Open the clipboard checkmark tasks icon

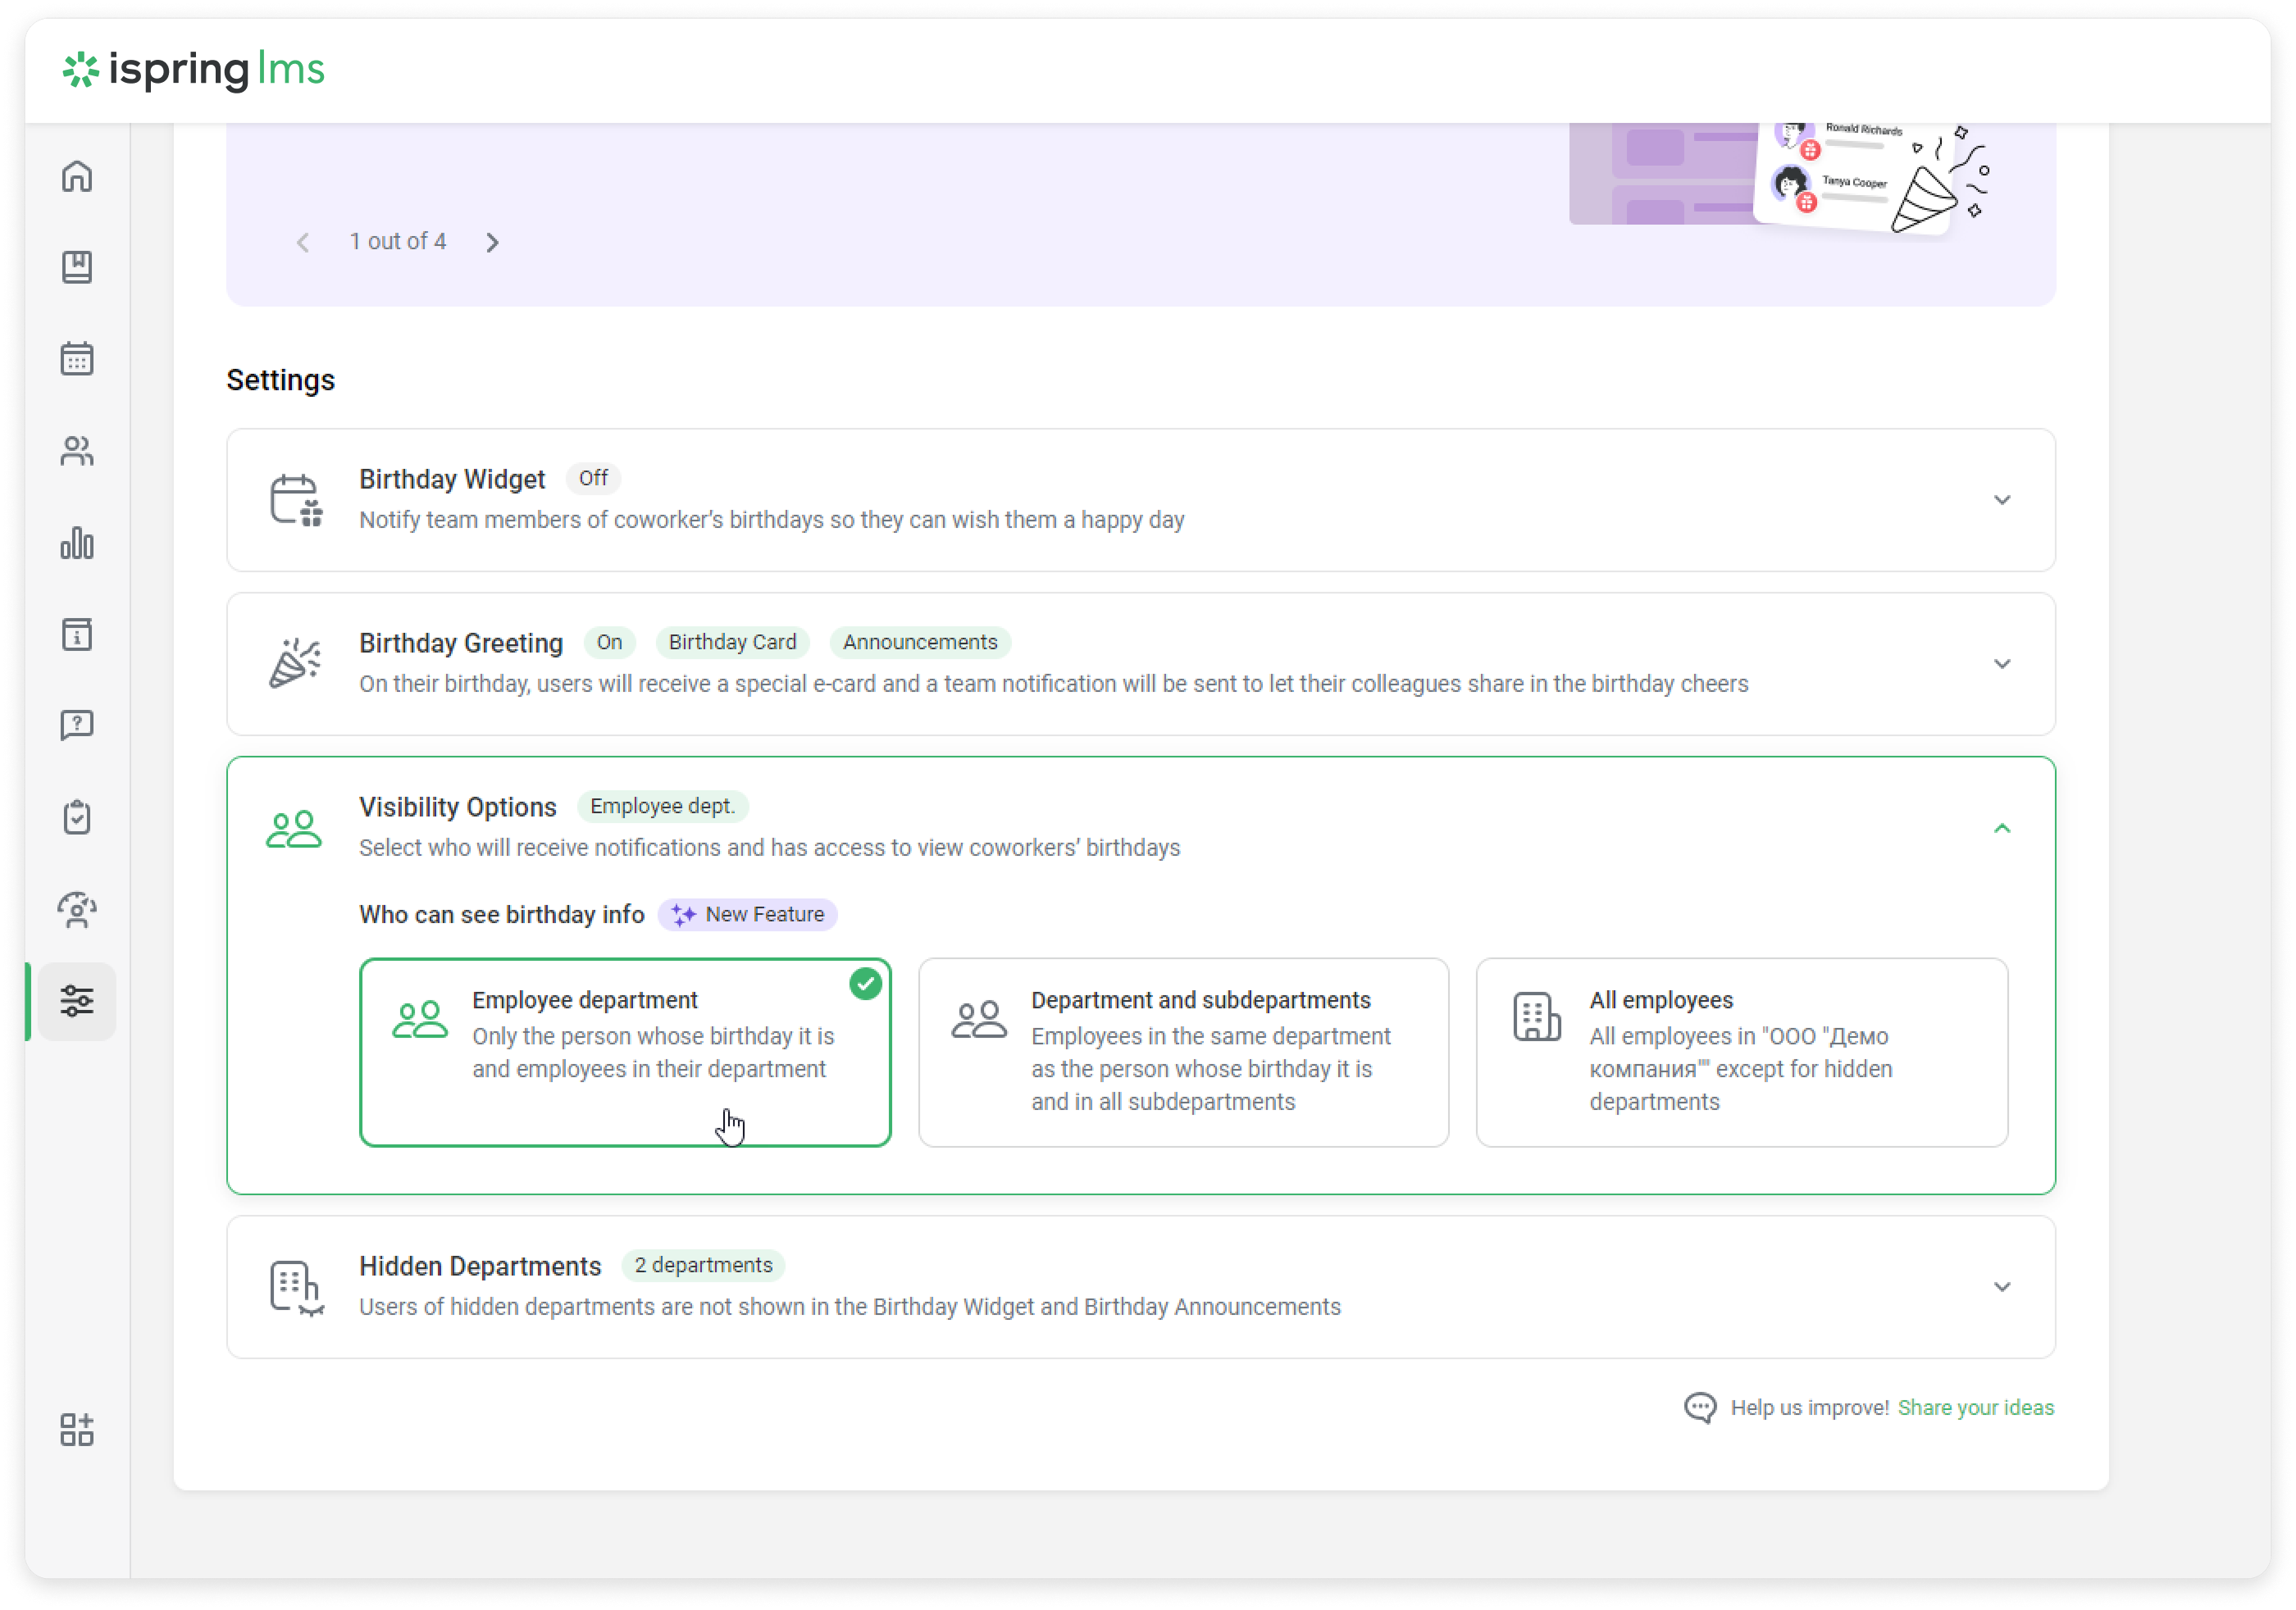pos(77,817)
